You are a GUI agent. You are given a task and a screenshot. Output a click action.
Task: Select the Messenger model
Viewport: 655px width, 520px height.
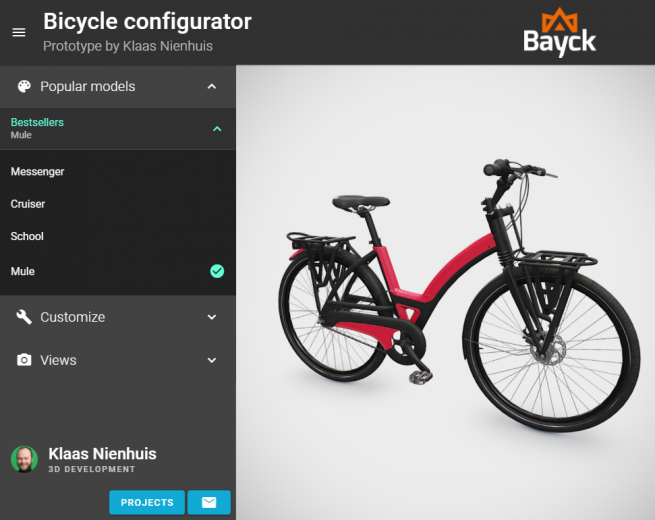tap(118, 172)
